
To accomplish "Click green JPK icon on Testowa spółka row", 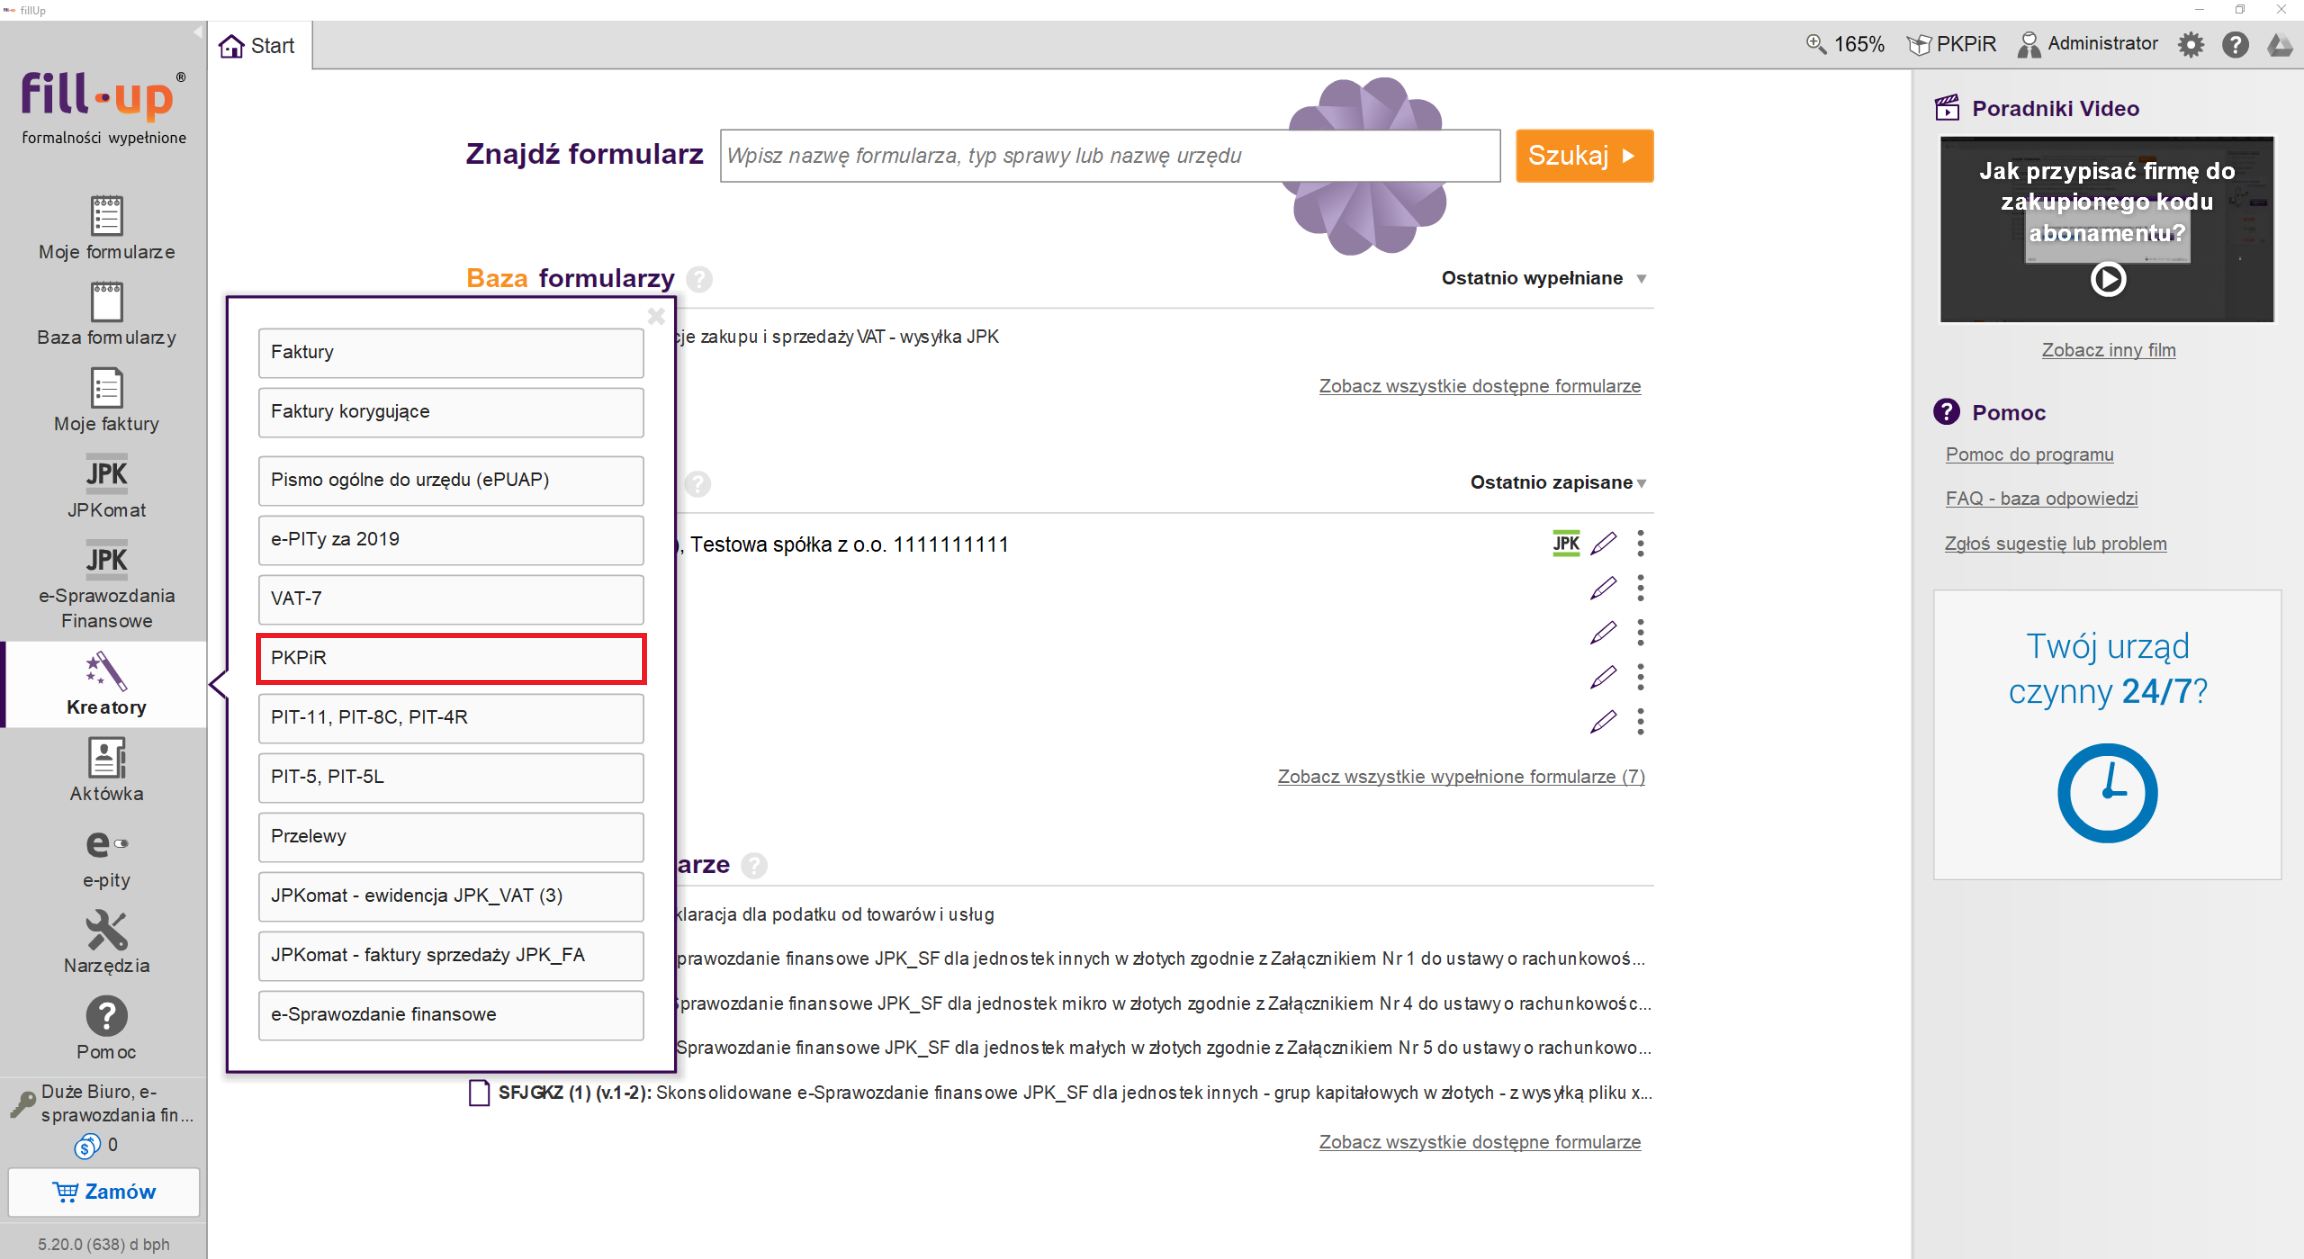I will coord(1566,543).
